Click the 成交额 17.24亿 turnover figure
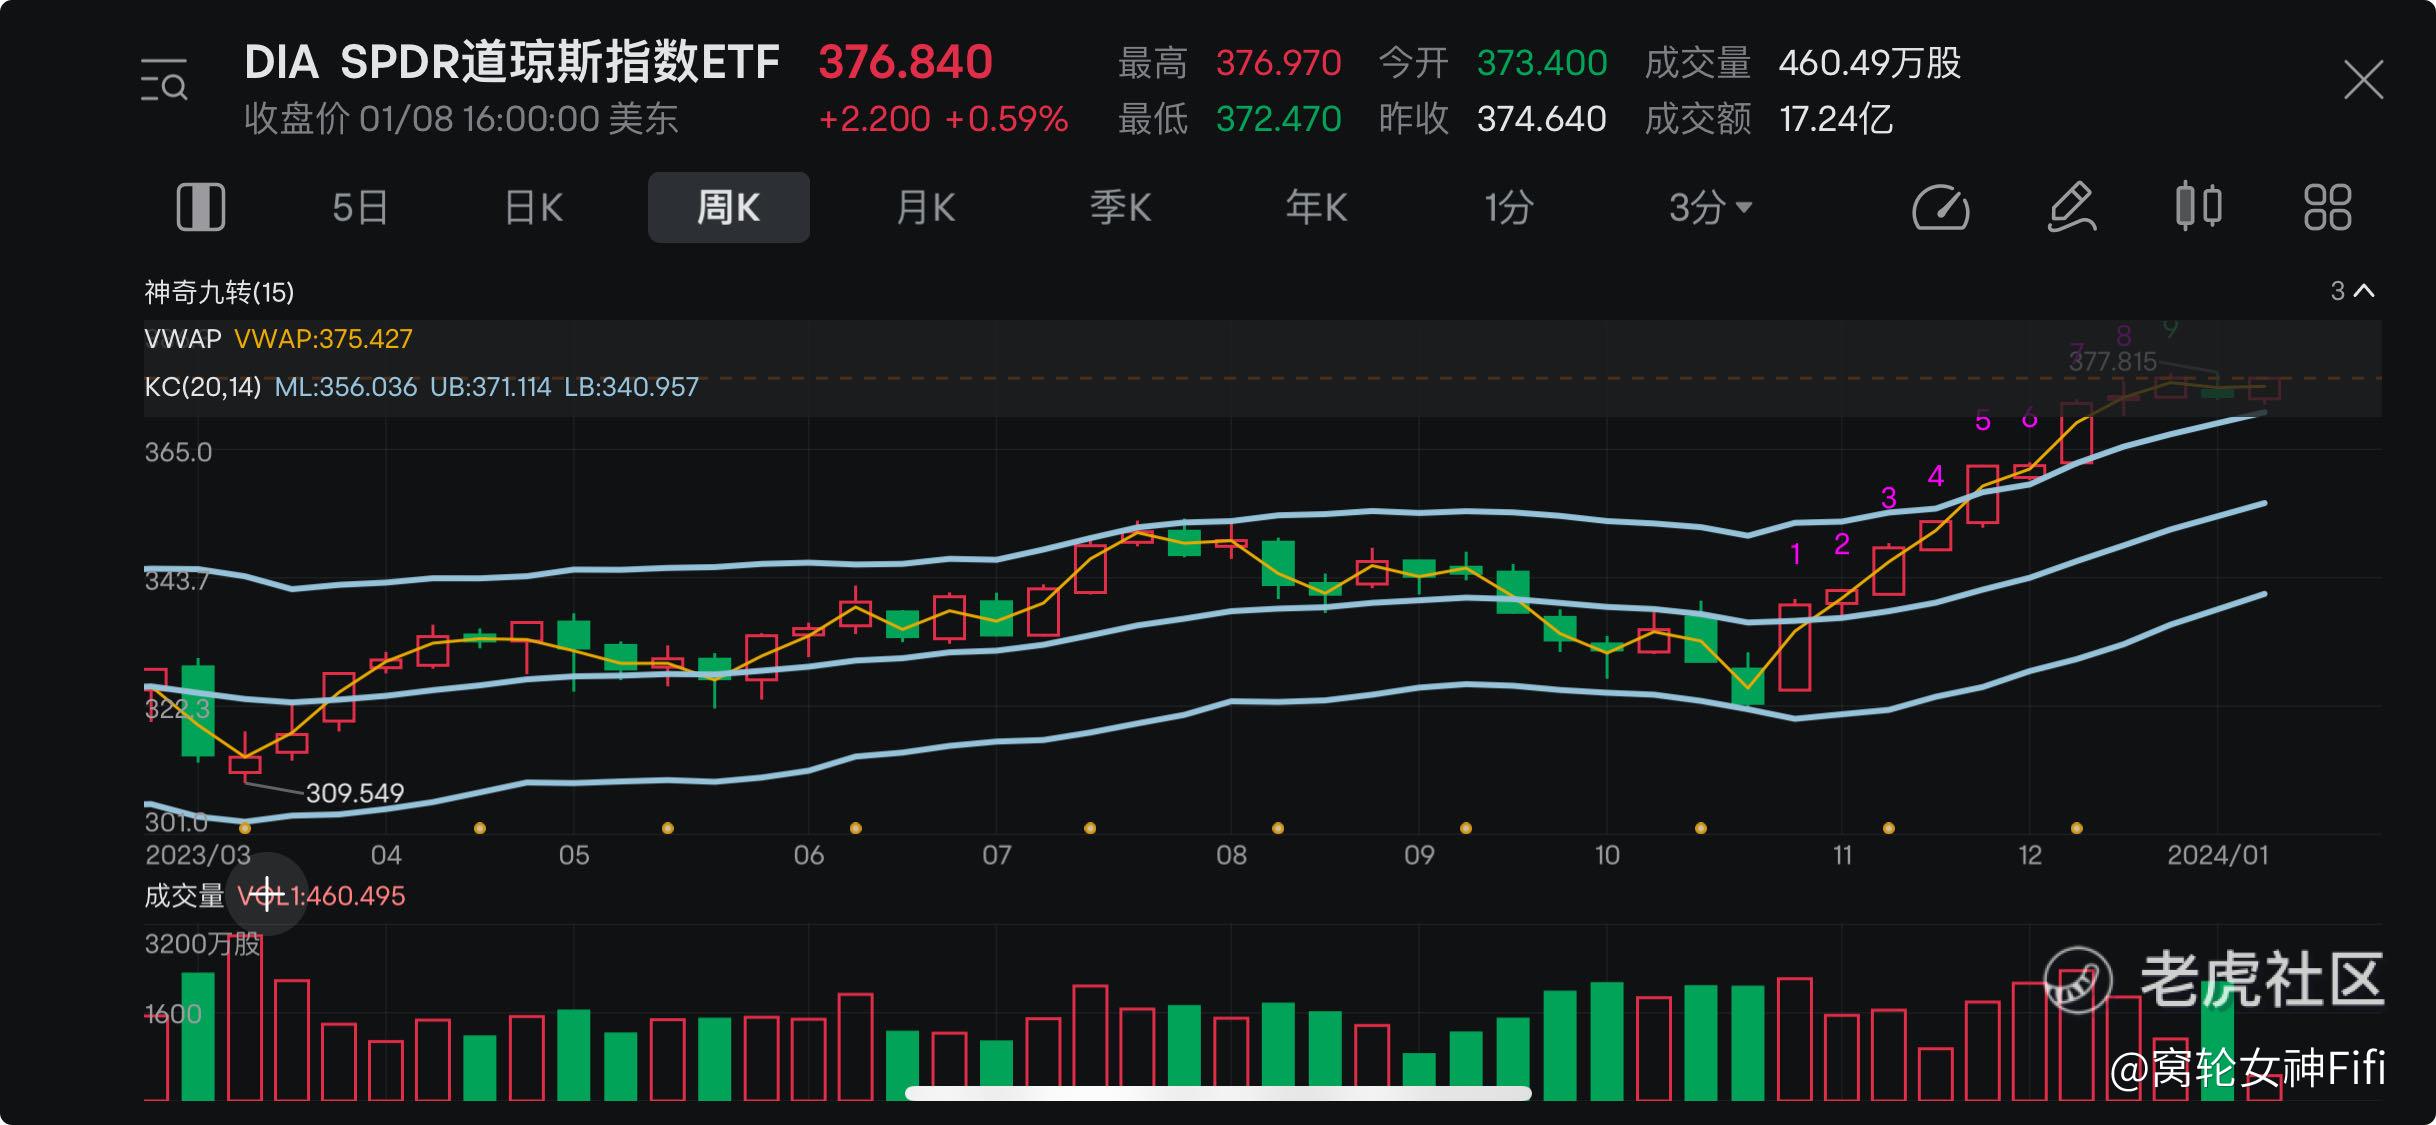 tap(1769, 119)
